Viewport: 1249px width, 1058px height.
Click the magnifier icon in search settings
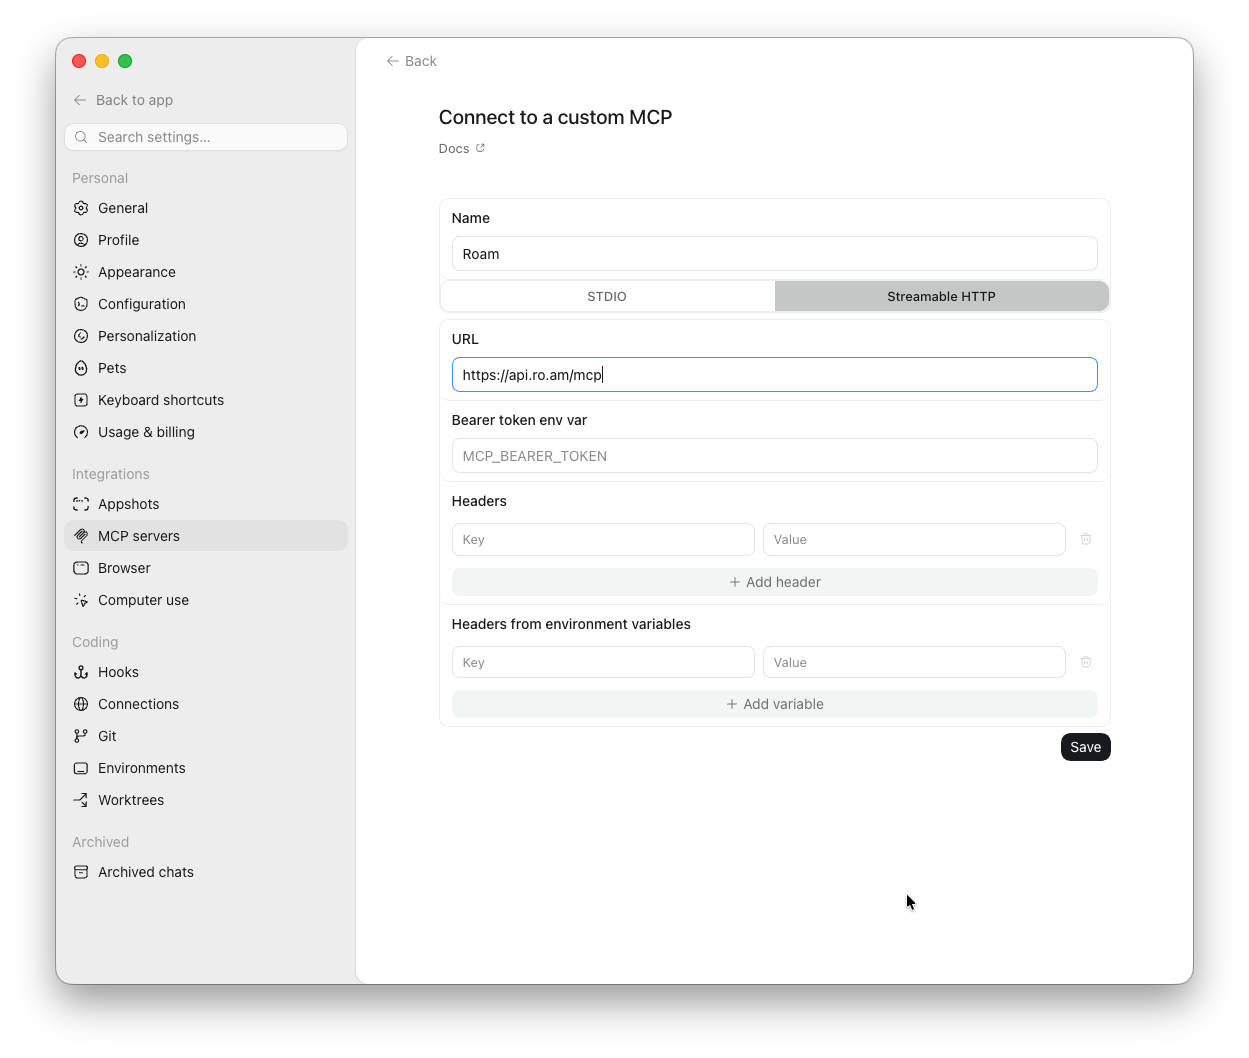pyautogui.click(x=82, y=137)
